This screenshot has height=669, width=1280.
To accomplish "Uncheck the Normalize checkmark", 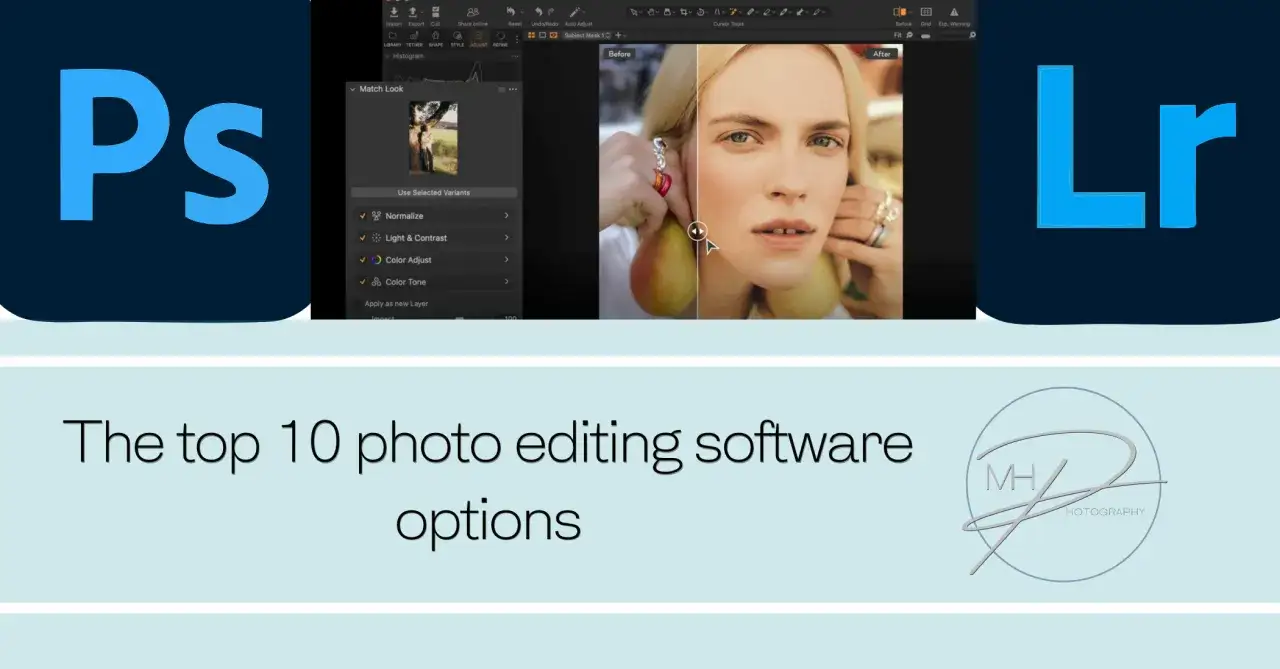I will point(362,216).
